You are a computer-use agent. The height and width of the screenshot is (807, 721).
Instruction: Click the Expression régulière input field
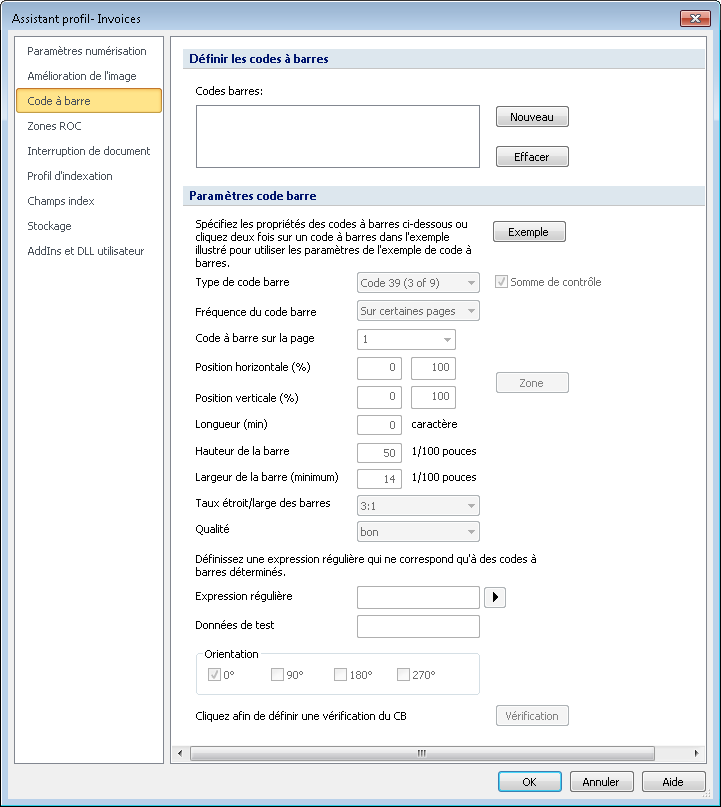[x=418, y=598]
